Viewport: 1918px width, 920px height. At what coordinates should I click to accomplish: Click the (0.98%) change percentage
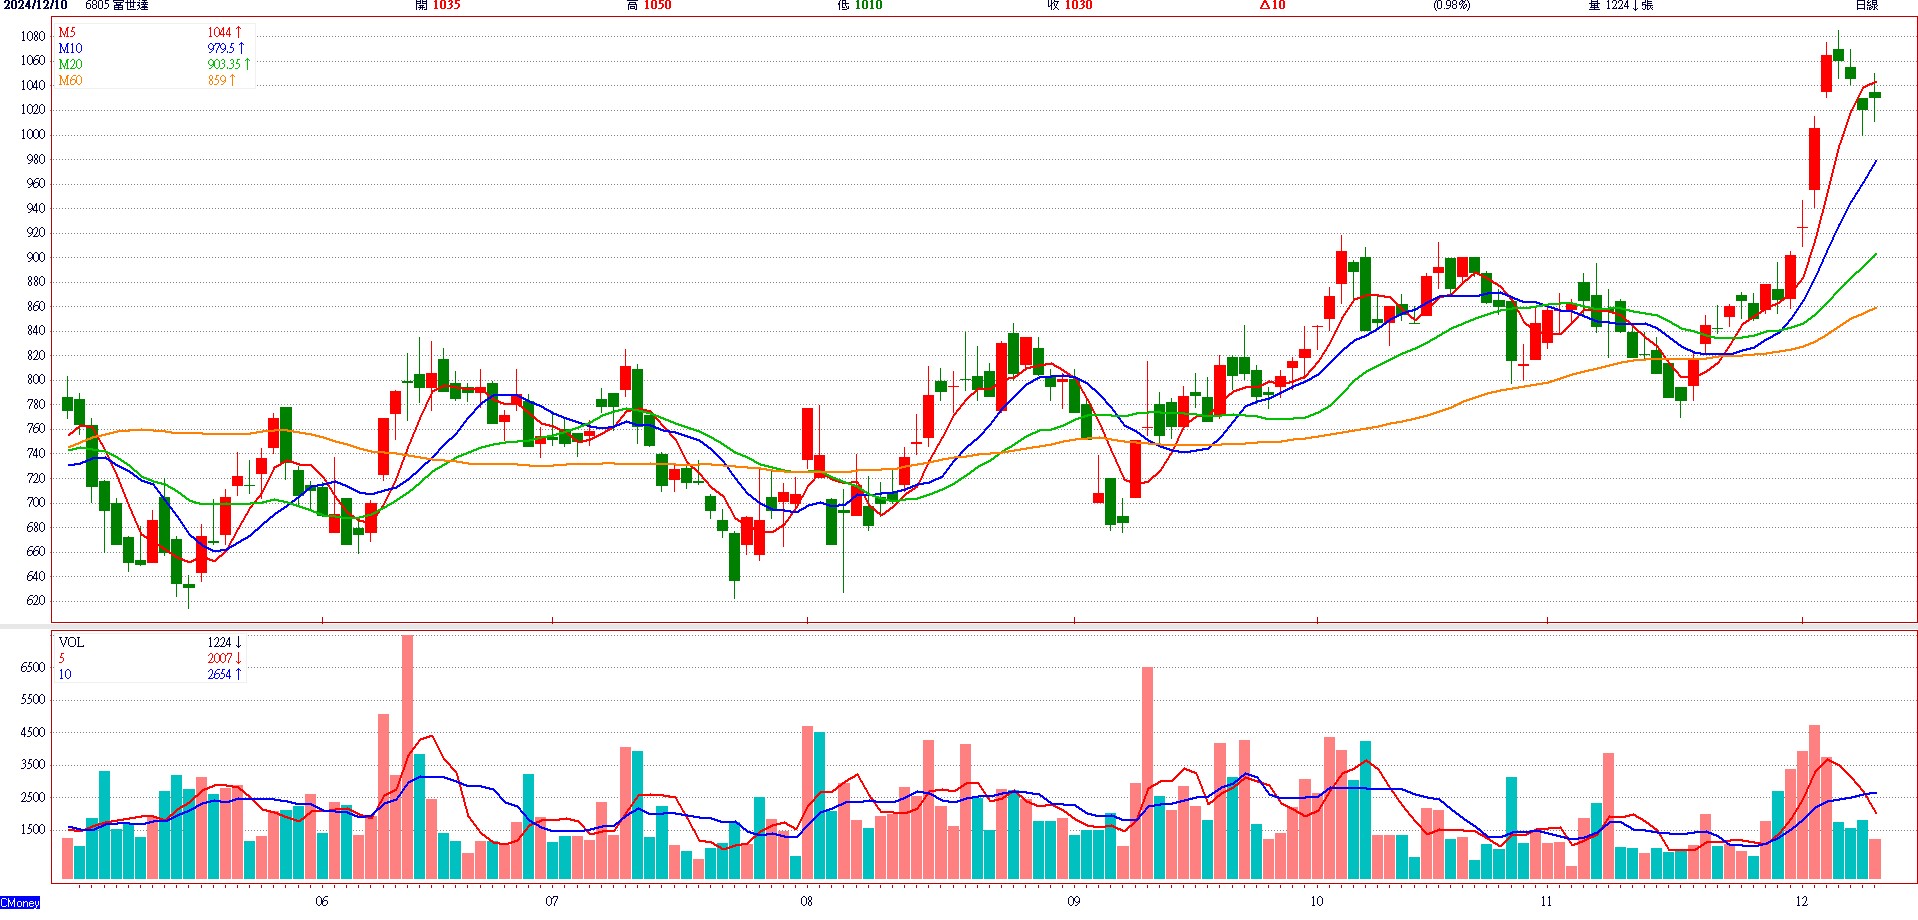pos(1451,5)
